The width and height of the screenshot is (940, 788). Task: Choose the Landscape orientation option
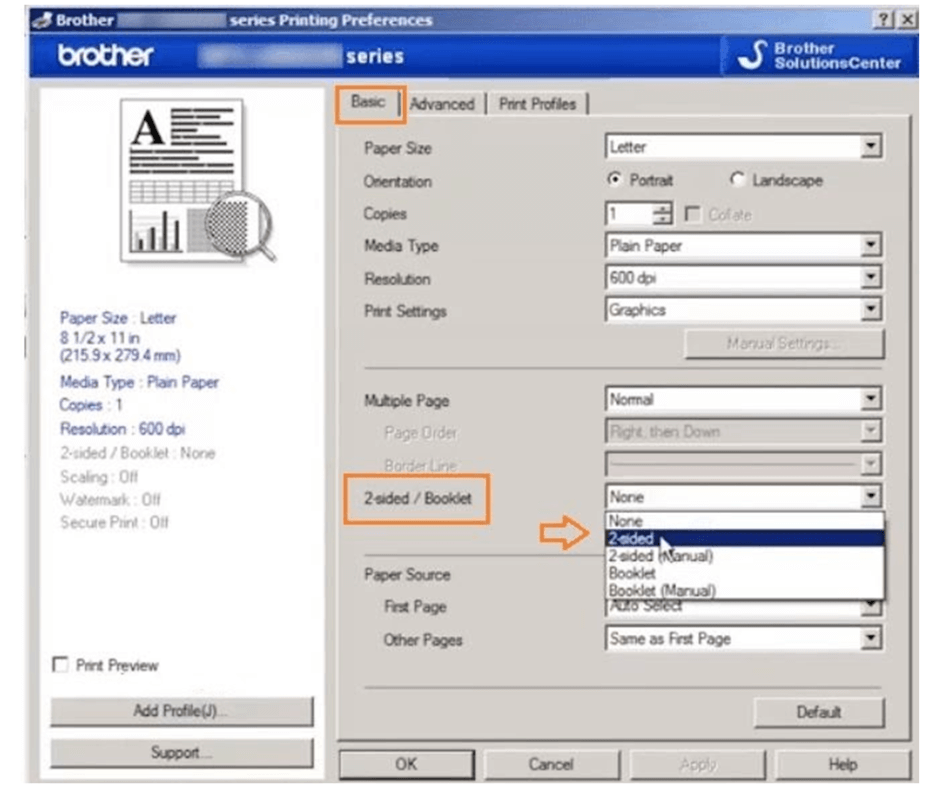[x=738, y=180]
